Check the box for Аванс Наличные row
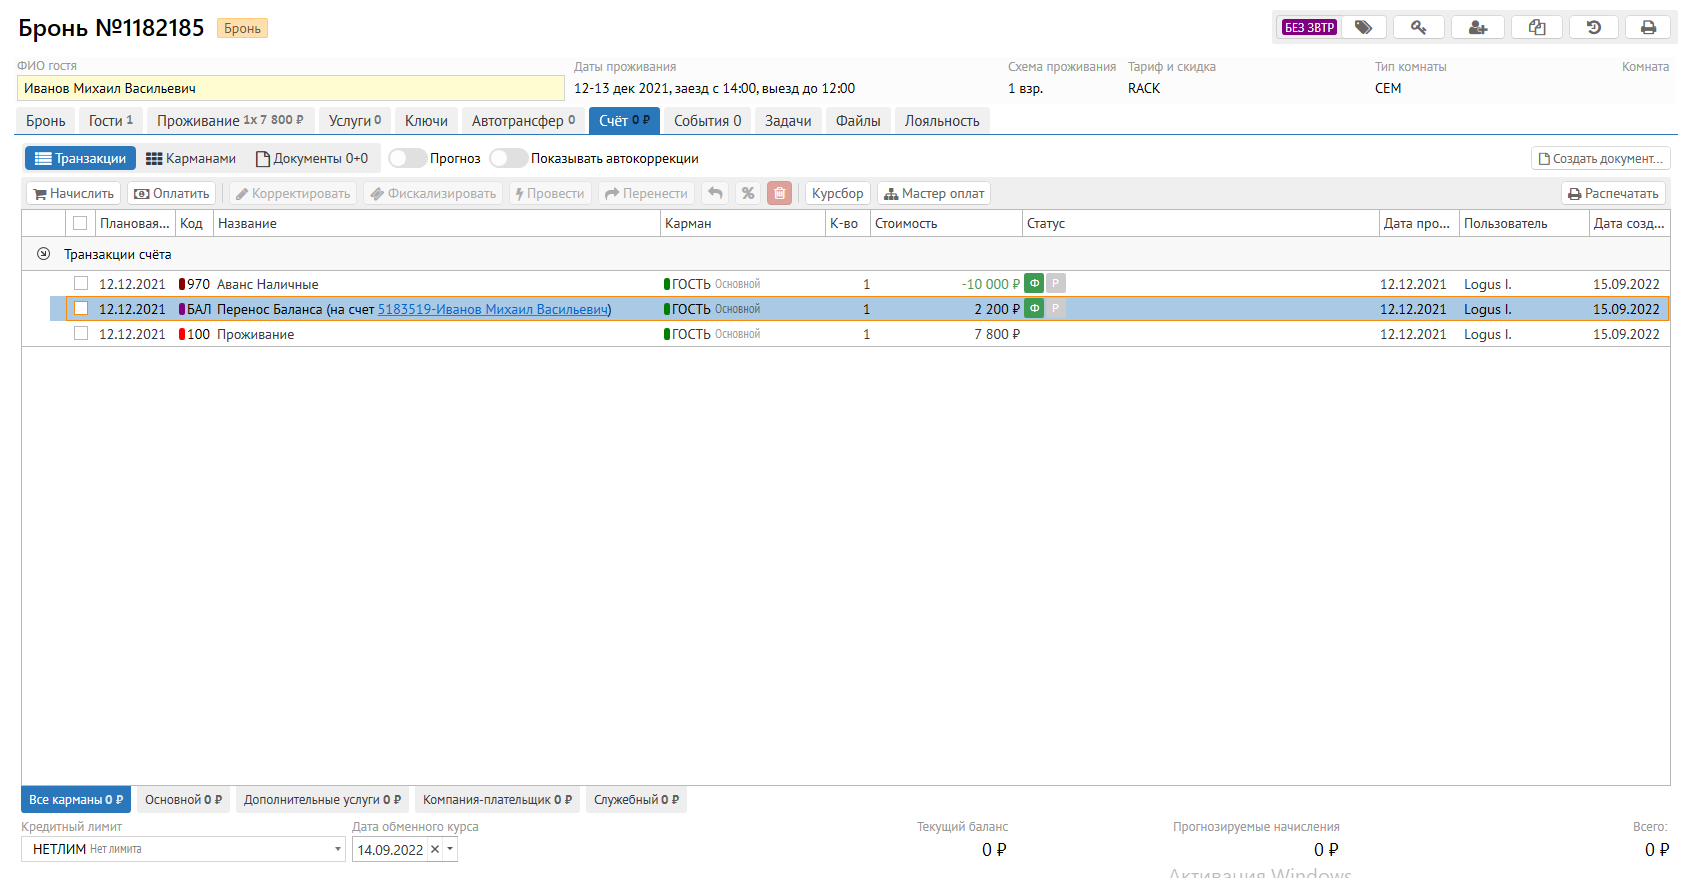The width and height of the screenshot is (1685, 878). click(x=81, y=284)
